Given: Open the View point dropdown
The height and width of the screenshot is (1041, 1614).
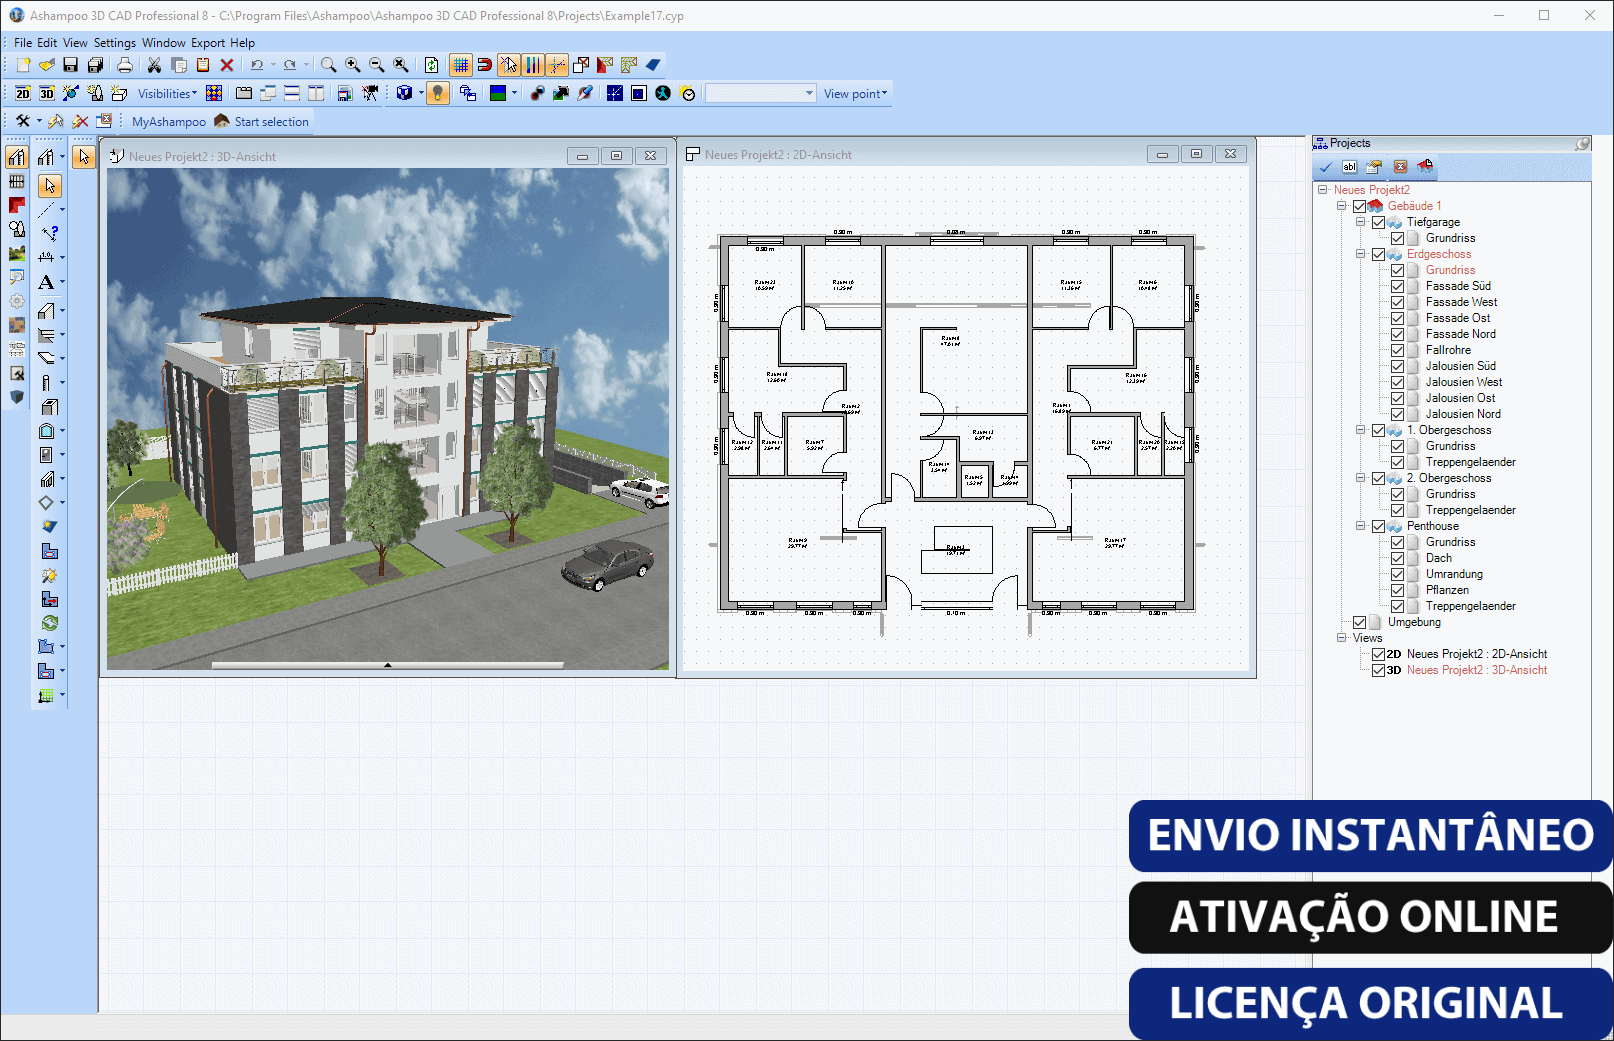Looking at the screenshot, I should coord(855,94).
